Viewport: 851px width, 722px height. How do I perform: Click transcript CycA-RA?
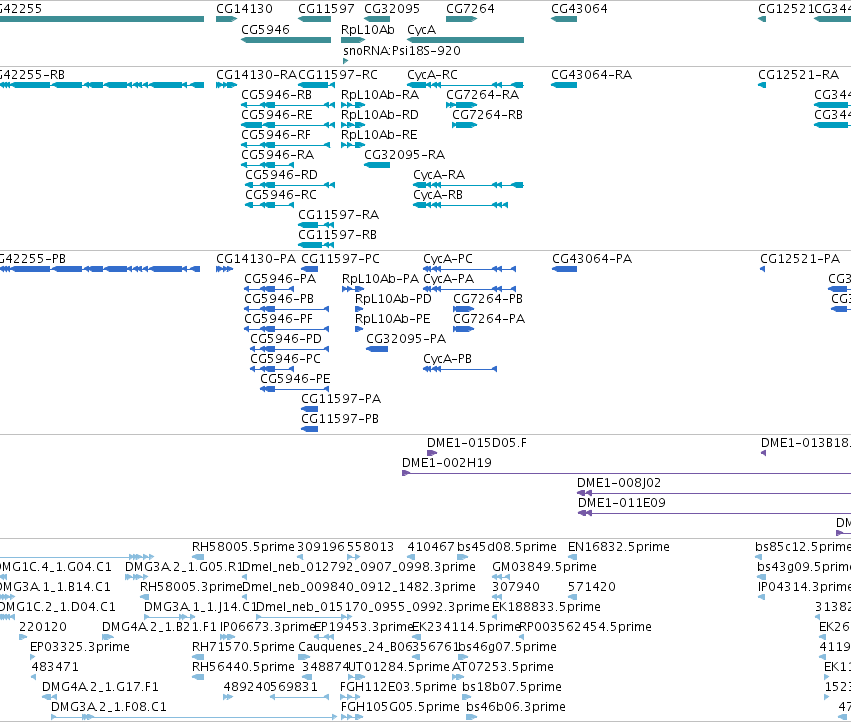coord(439,175)
